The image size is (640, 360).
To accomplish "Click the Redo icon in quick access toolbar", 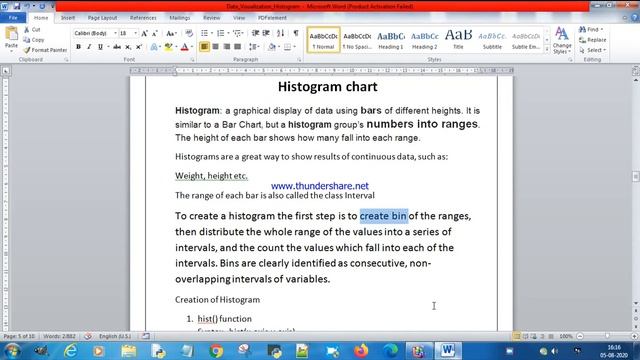I will [42, 6].
